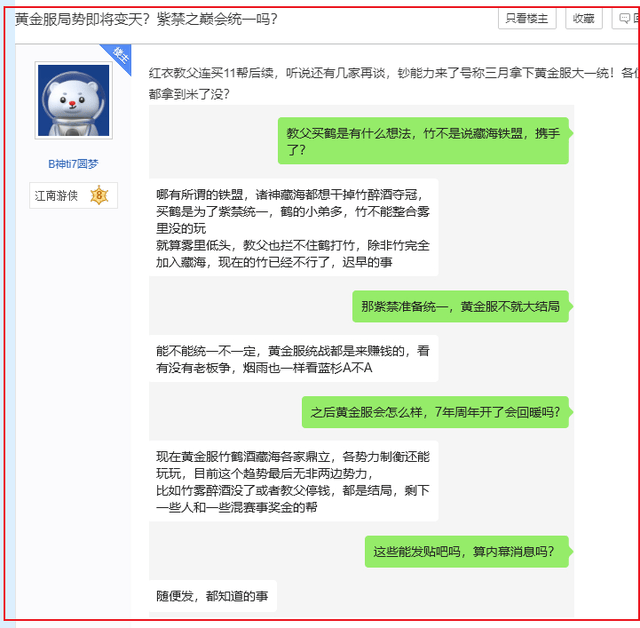Click the text line 都拿到米了没？
The width and height of the screenshot is (640, 628).
(x=189, y=94)
